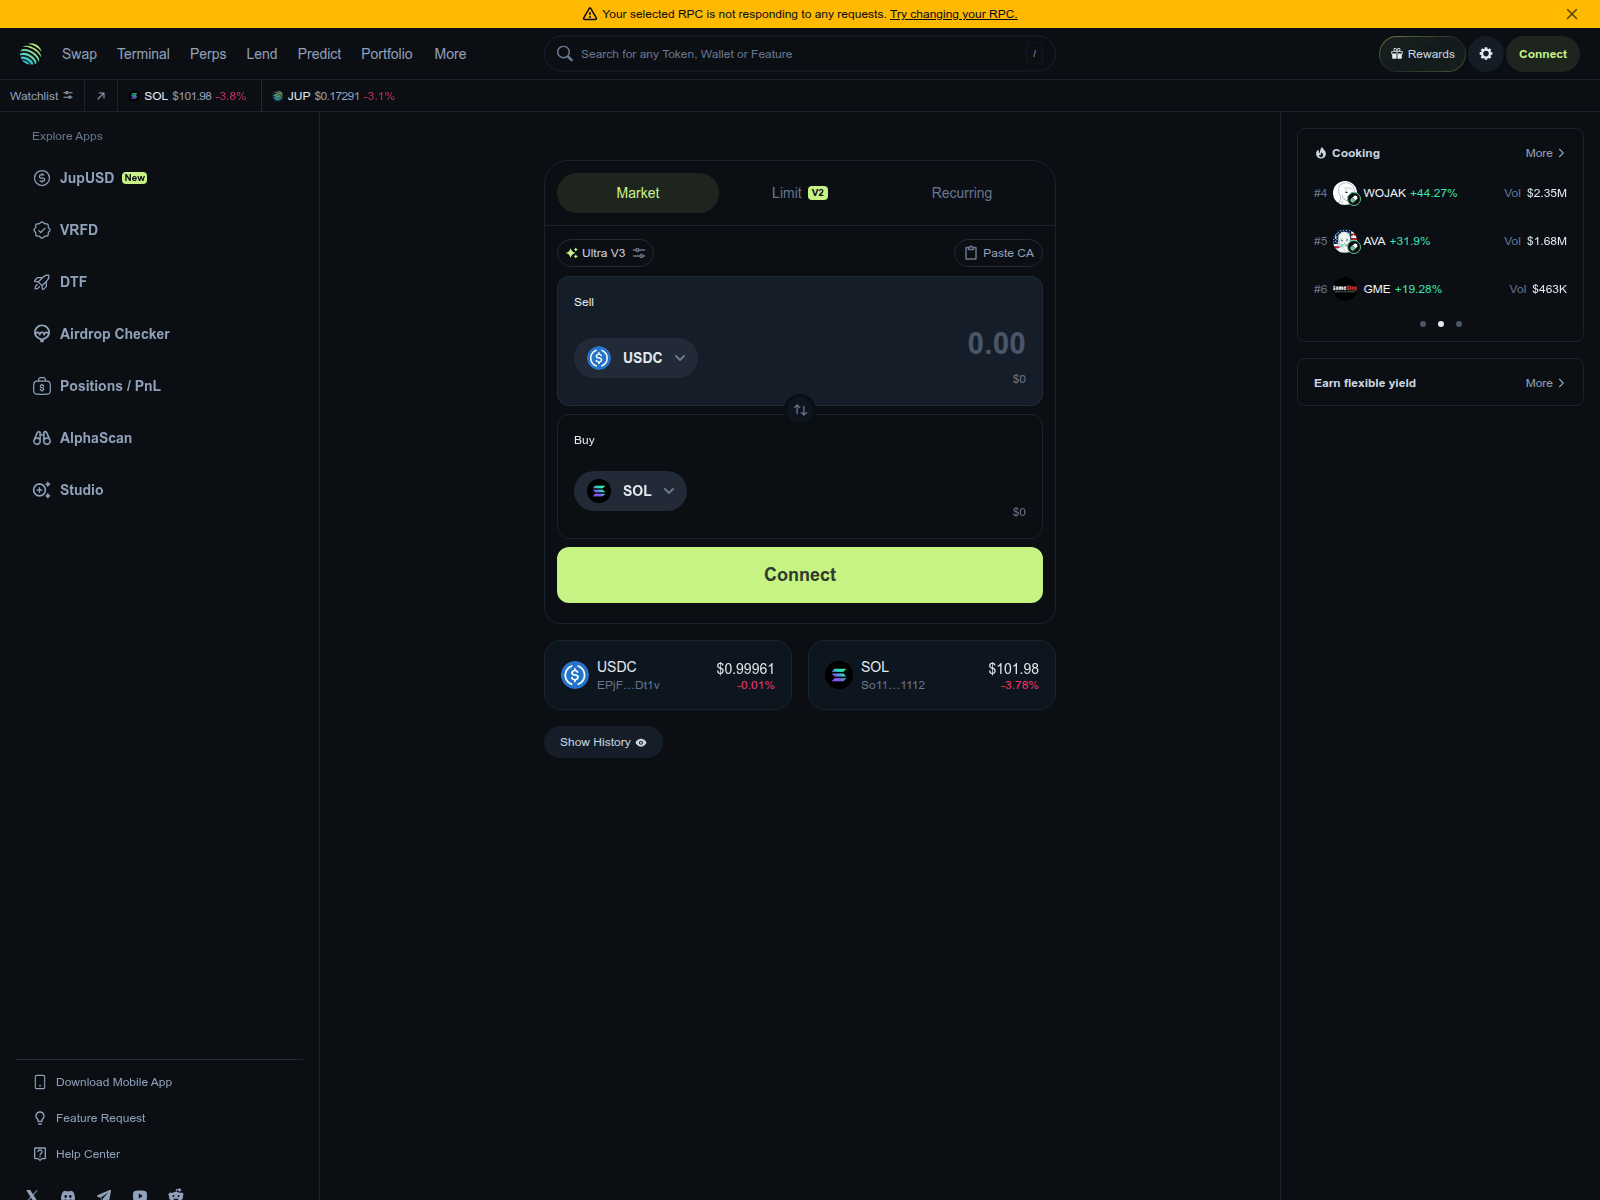The image size is (1600, 1200).
Task: Click the Sell amount 0.00 field
Action: coord(996,343)
